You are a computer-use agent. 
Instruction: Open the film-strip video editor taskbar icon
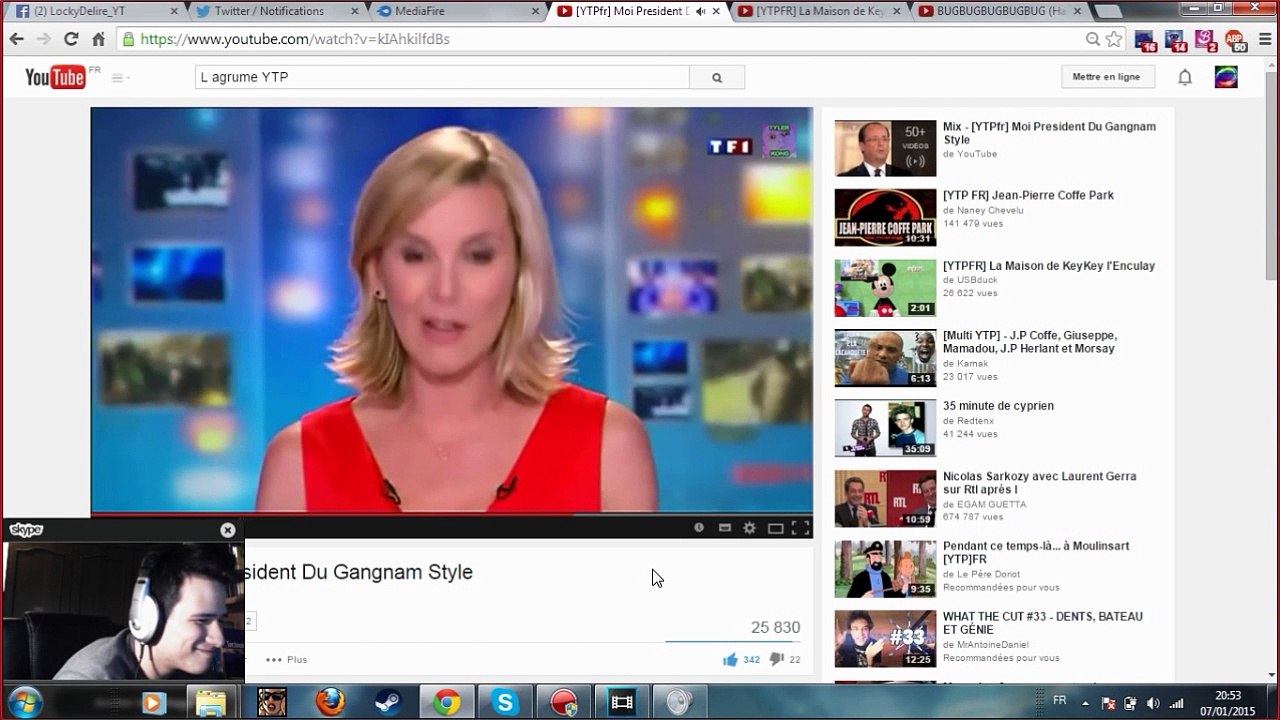tap(621, 702)
